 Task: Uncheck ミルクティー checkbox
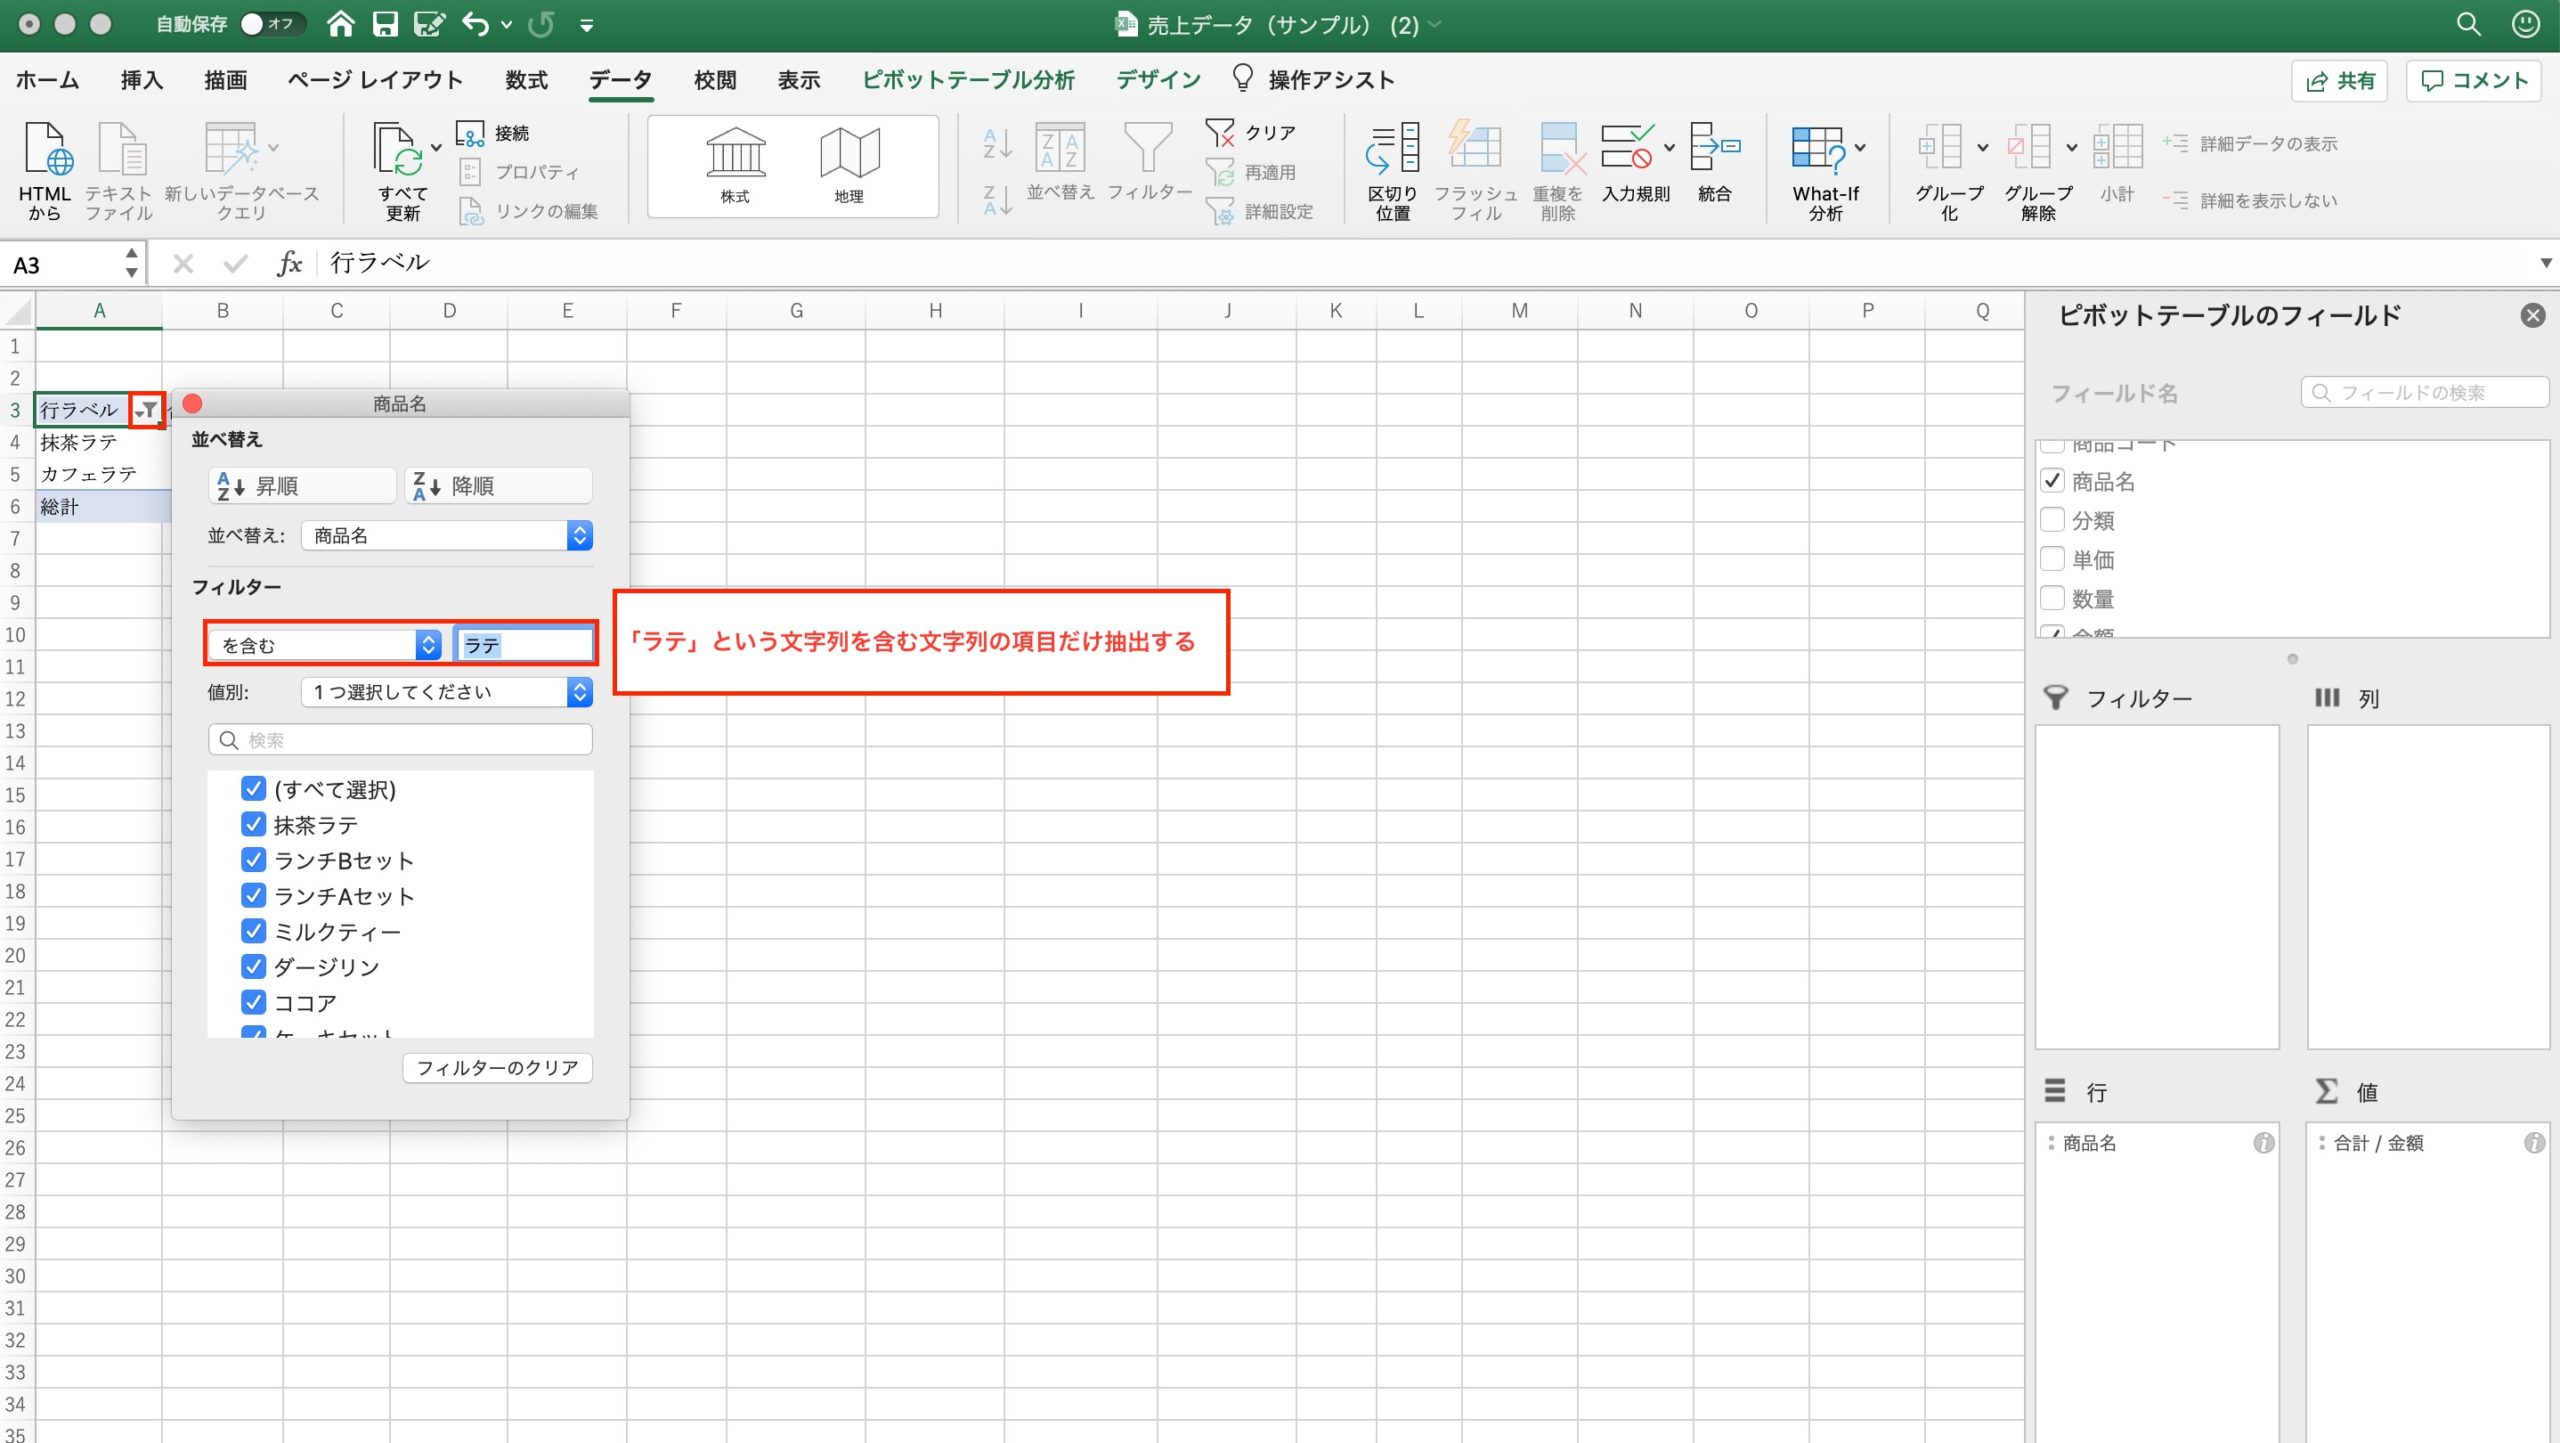click(254, 931)
